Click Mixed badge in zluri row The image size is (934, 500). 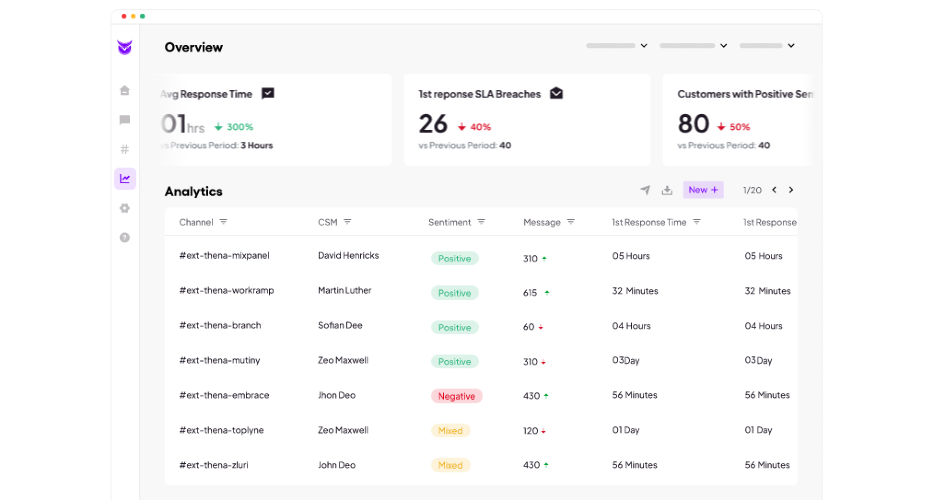(450, 465)
